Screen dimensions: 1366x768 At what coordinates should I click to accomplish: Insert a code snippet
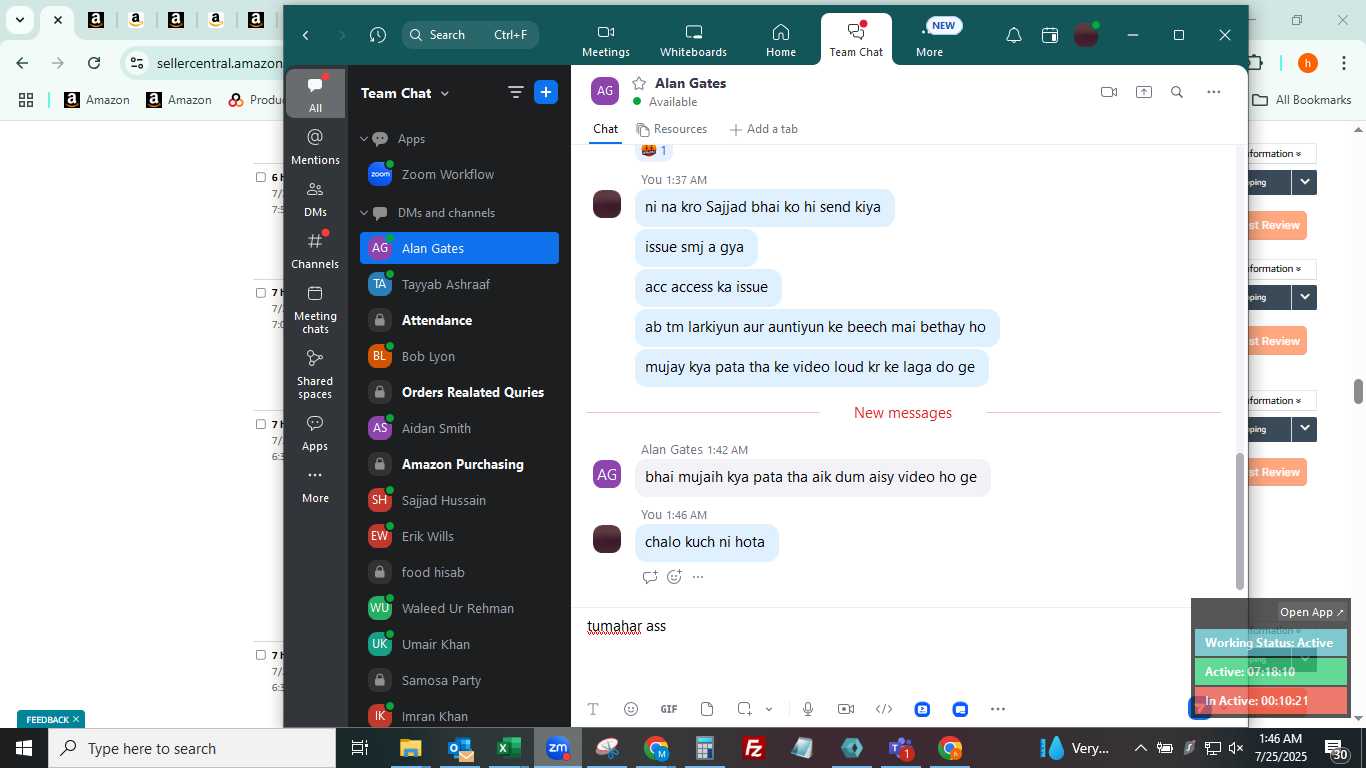click(884, 709)
